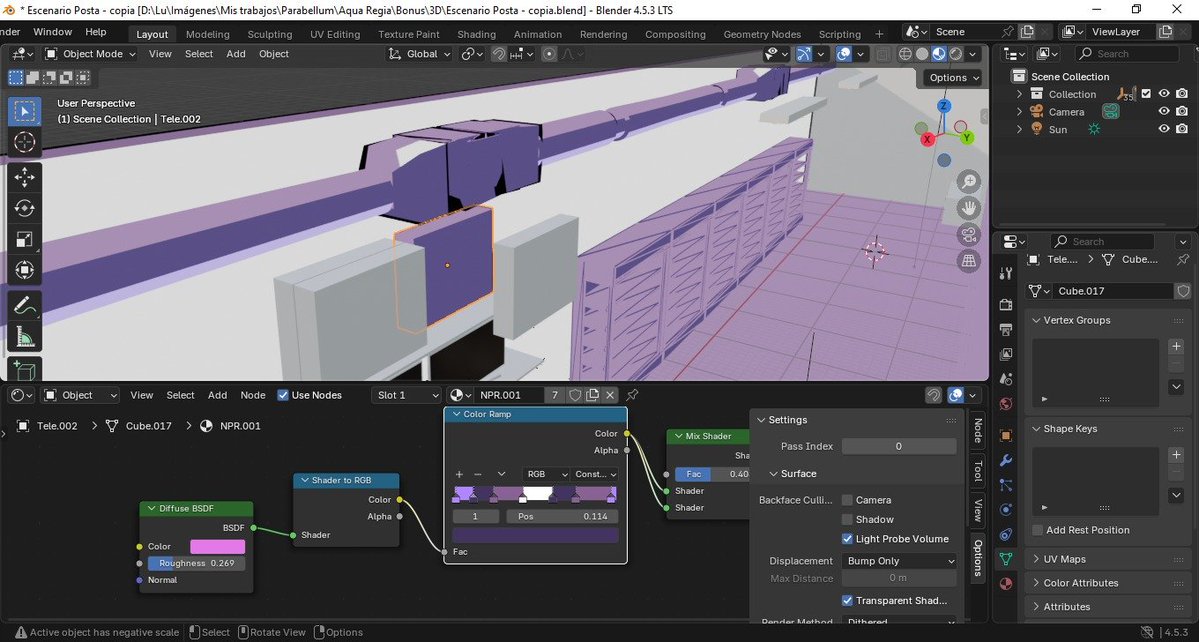Select the Cursor tool

pos(24,142)
